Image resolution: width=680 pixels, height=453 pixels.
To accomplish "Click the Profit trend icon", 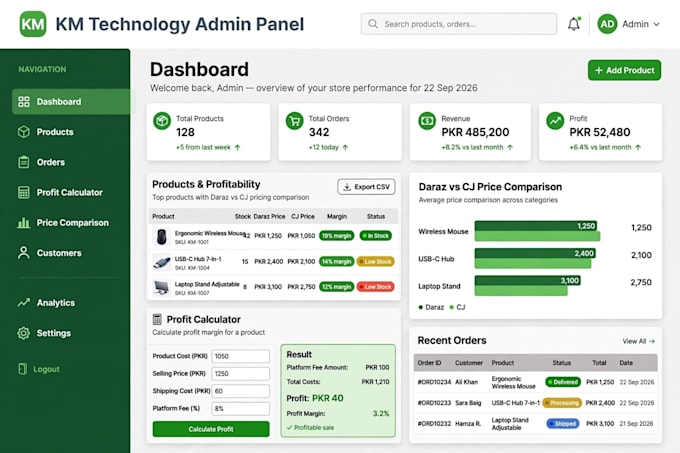I will click(555, 121).
